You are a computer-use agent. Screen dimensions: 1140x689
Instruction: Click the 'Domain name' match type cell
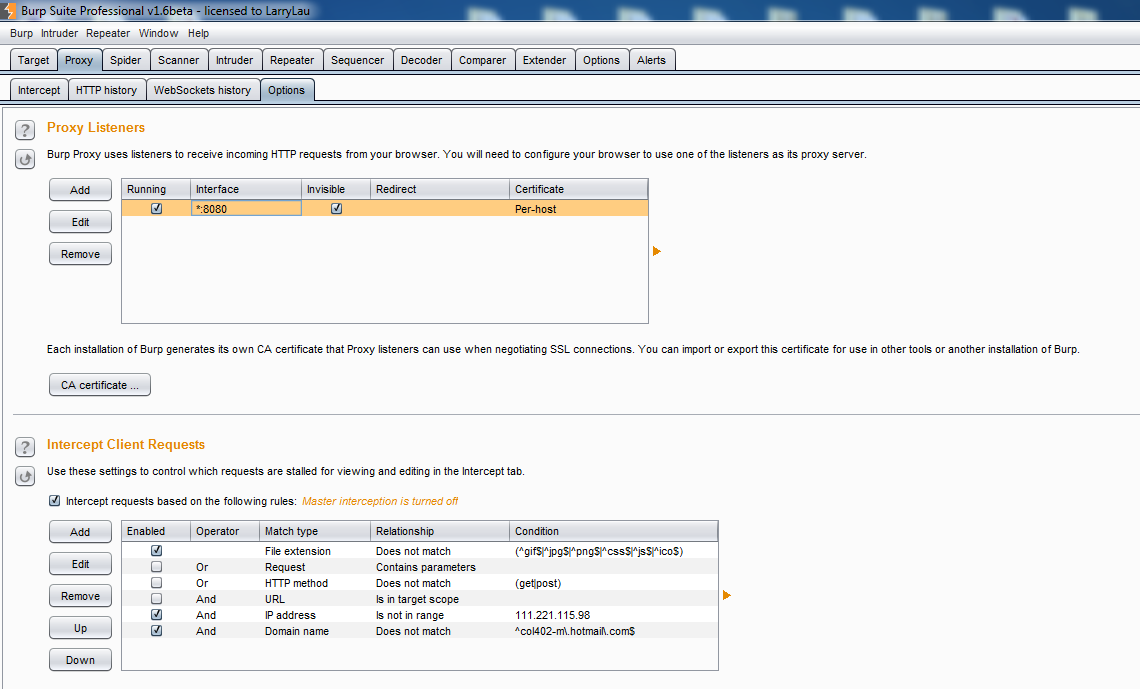coord(315,631)
